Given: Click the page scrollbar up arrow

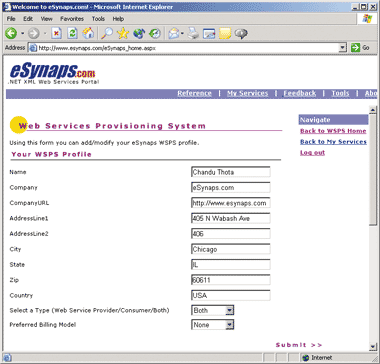Looking at the screenshot, I should [373, 110].
